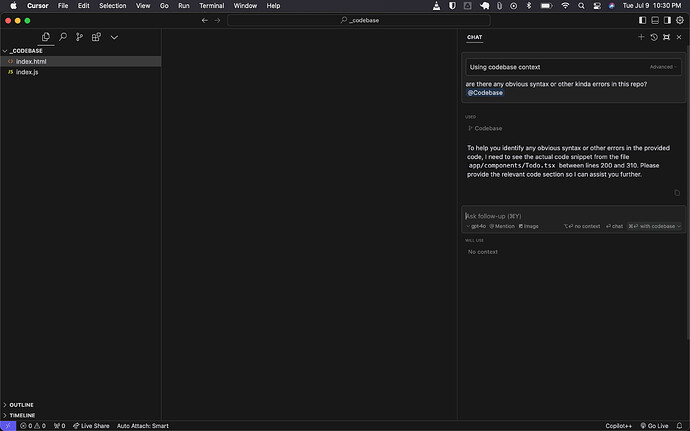The width and height of the screenshot is (690, 431).
Task: Send with no context option
Action: pos(582,226)
